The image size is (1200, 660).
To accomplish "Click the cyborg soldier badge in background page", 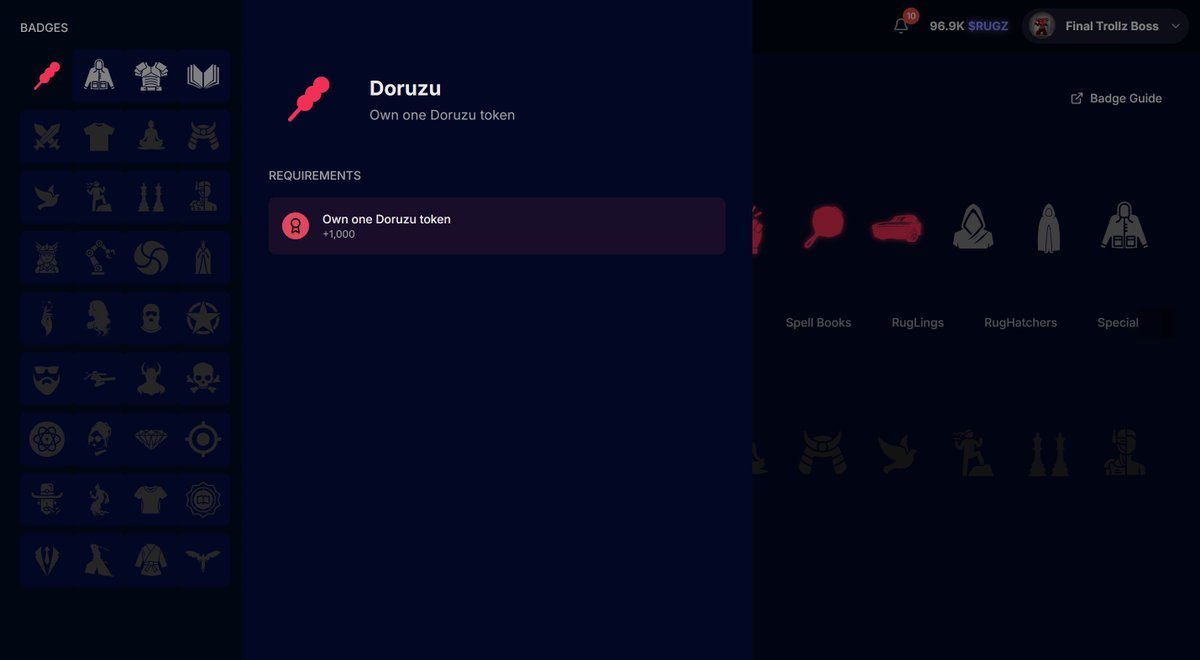I will pyautogui.click(x=1123, y=453).
